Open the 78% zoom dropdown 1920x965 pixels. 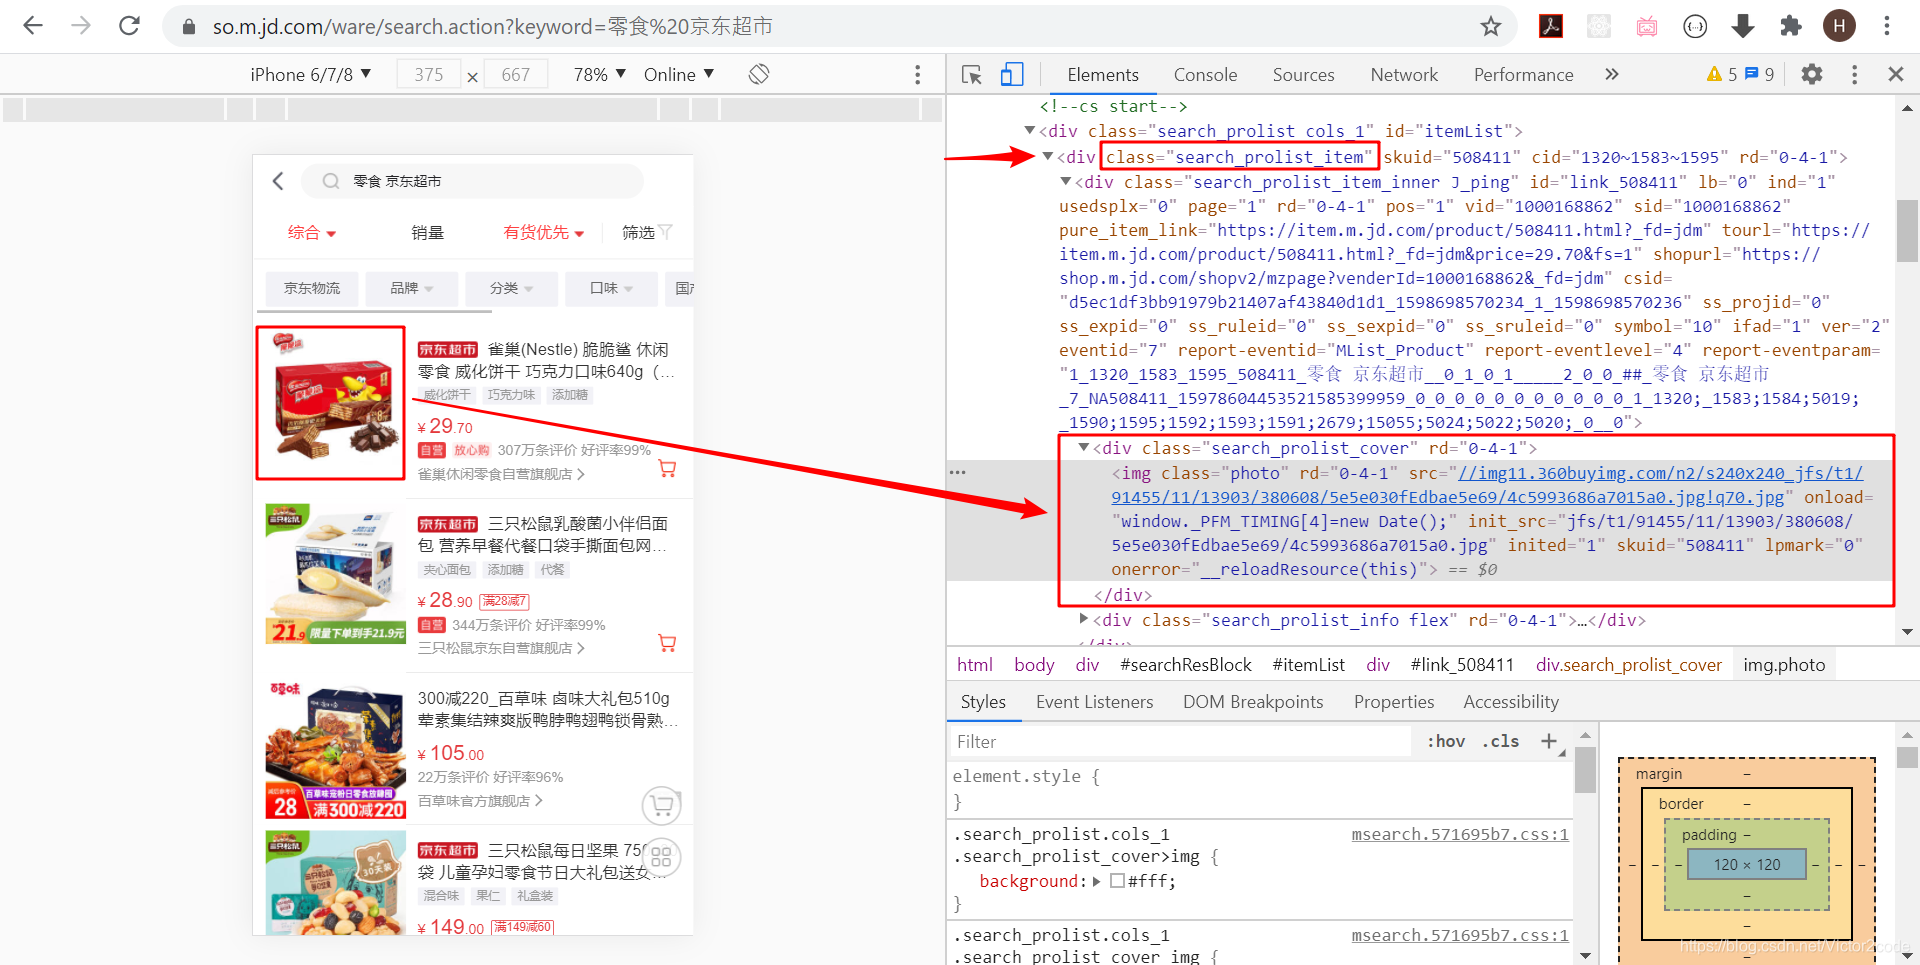point(599,74)
